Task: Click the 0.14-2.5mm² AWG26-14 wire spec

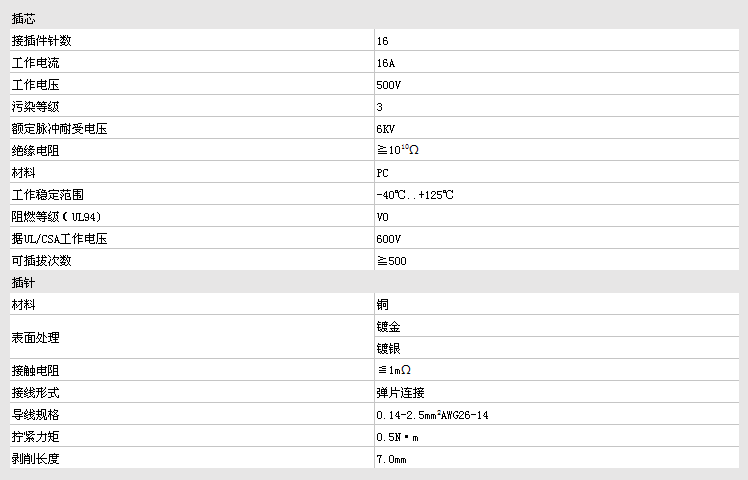Action: (x=432, y=414)
